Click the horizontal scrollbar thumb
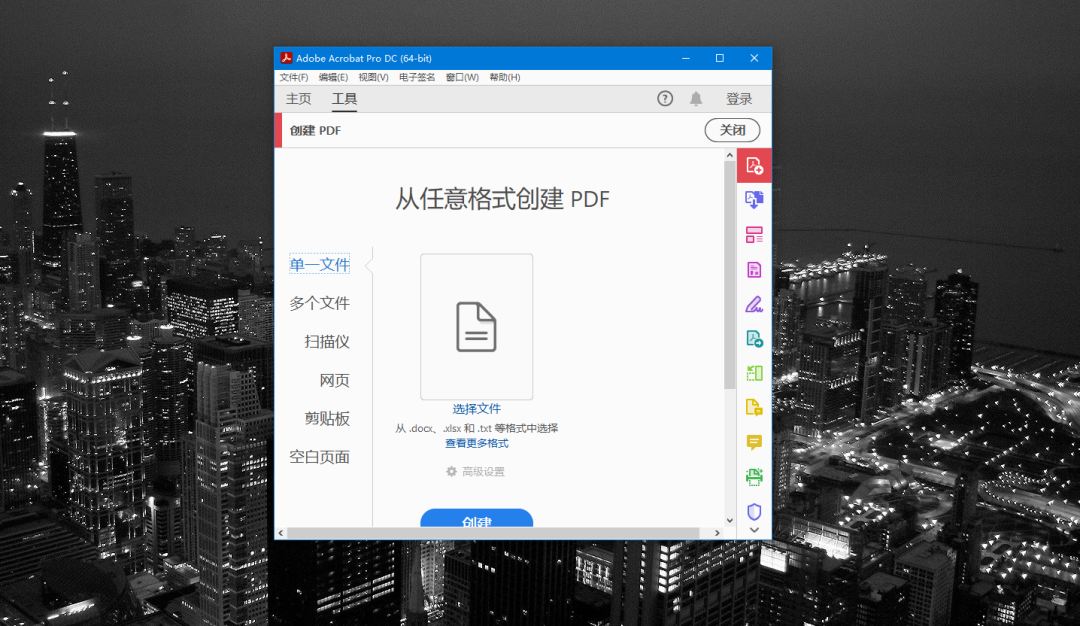The height and width of the screenshot is (626, 1080). [493, 533]
